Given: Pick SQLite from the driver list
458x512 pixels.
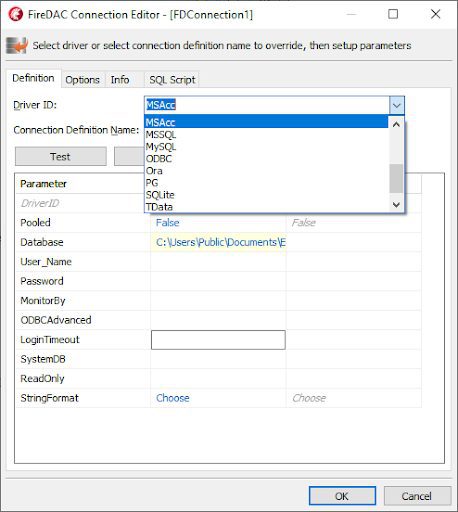Looking at the screenshot, I should tap(266, 194).
